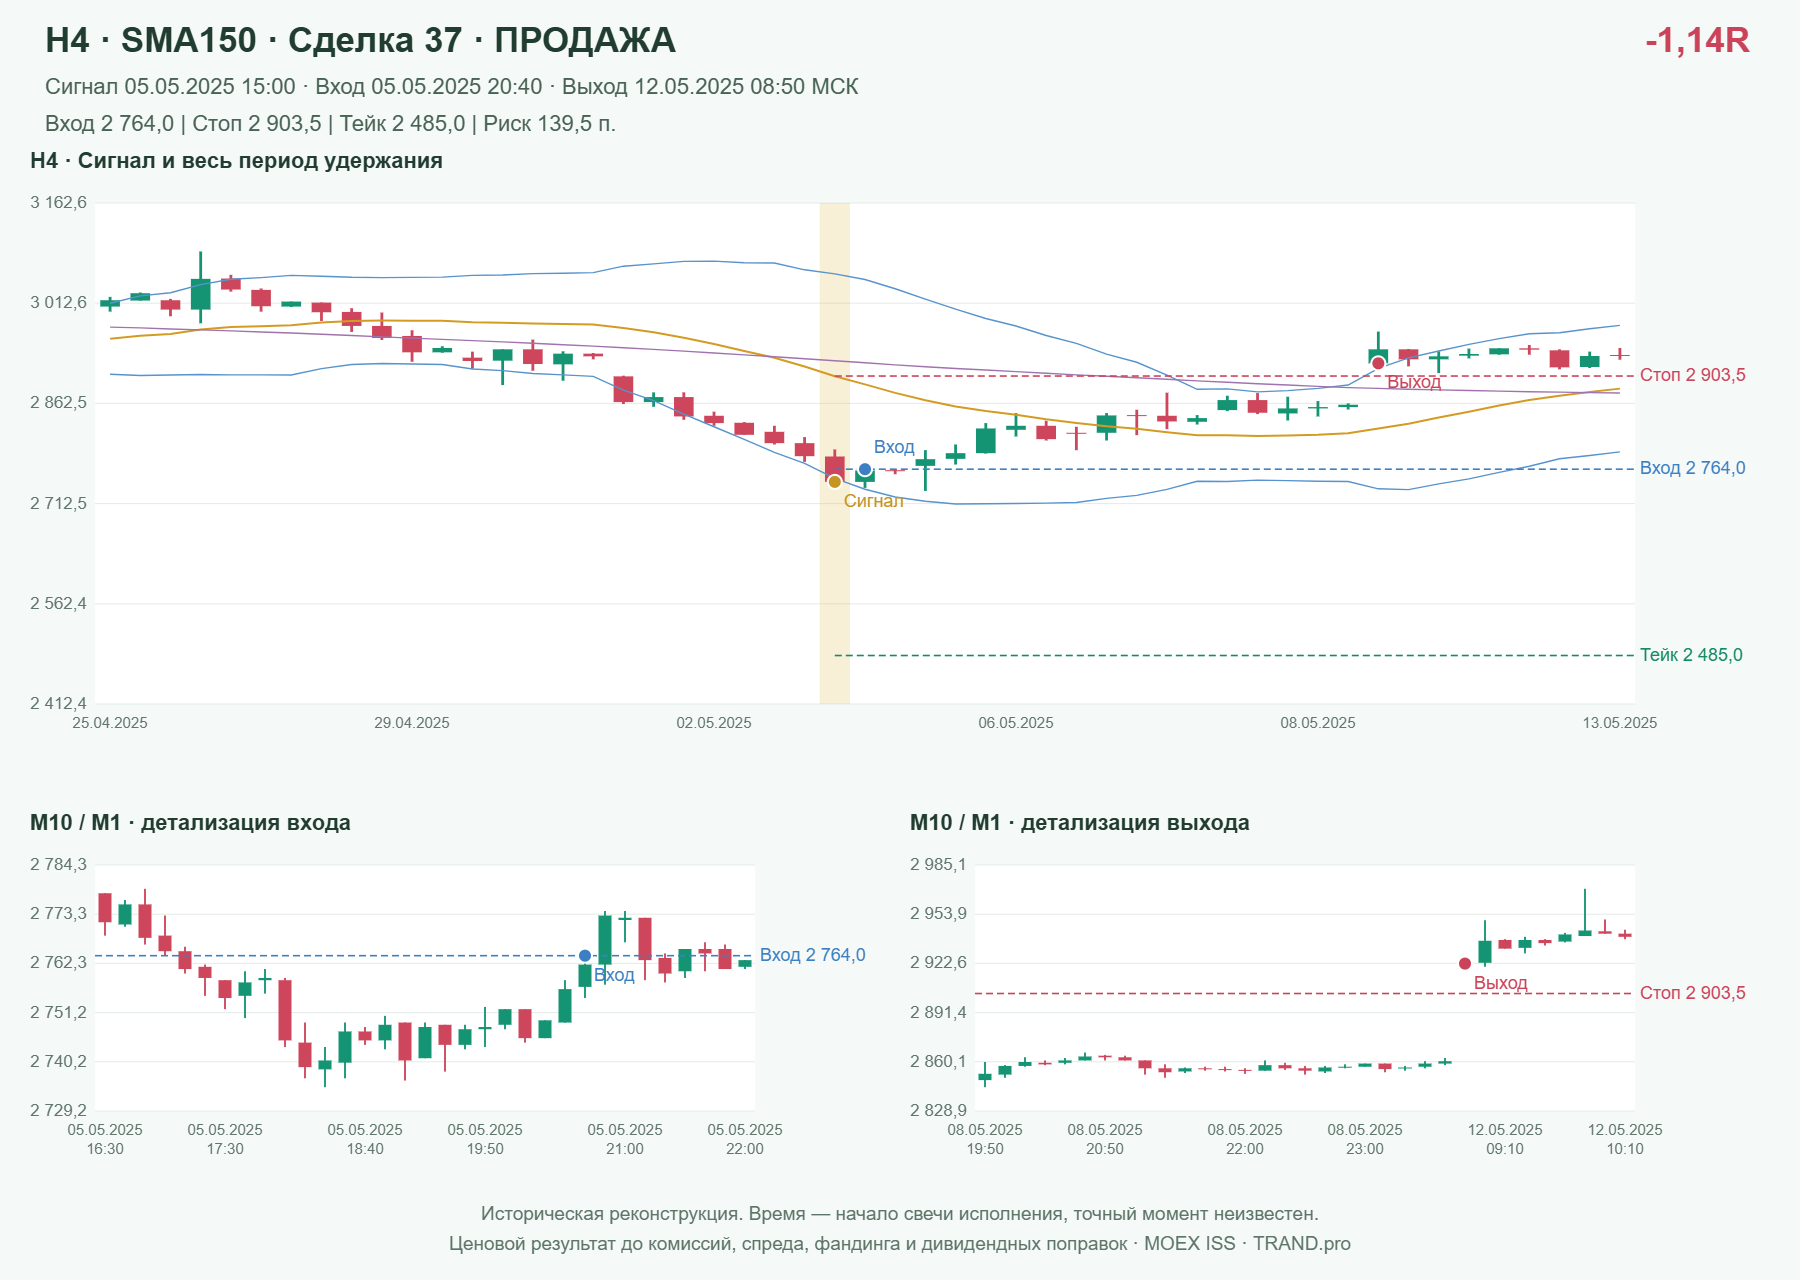Image resolution: width=1800 pixels, height=1280 pixels.
Task: Click the '25.04.2025' date axis label
Action: pos(110,723)
